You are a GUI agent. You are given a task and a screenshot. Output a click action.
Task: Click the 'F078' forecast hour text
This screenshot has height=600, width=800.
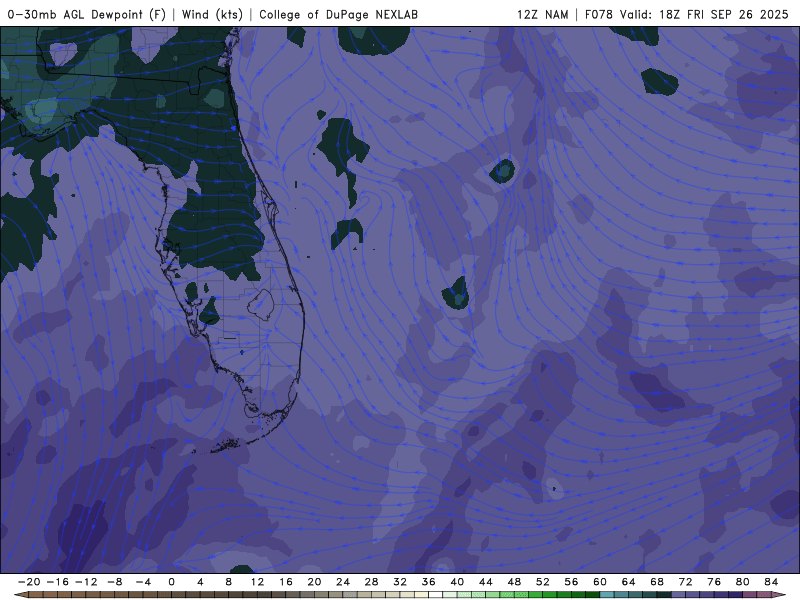coord(598,14)
